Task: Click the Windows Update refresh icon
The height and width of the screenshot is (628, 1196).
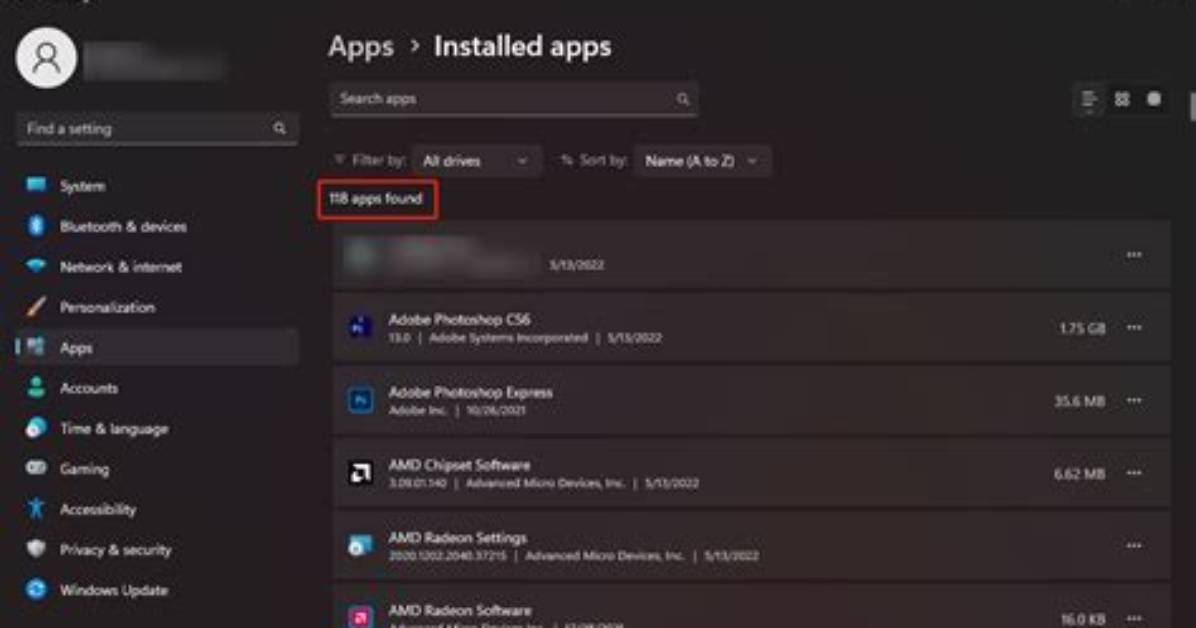Action: coord(36,589)
